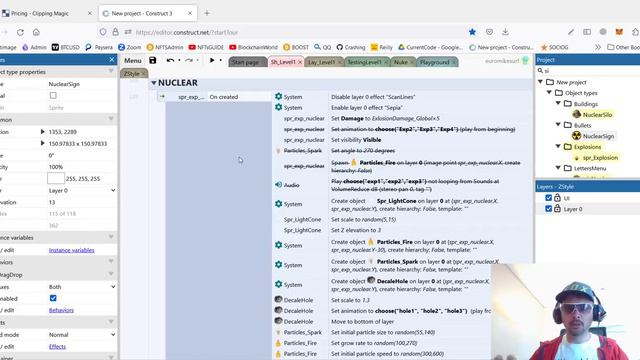This screenshot has width=640, height=360.
Task: Expand the Size property triangle
Action: 42,143
